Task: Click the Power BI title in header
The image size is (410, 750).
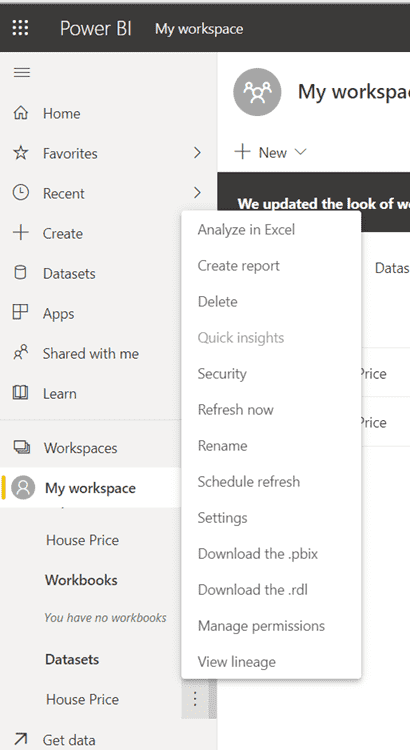Action: click(96, 28)
